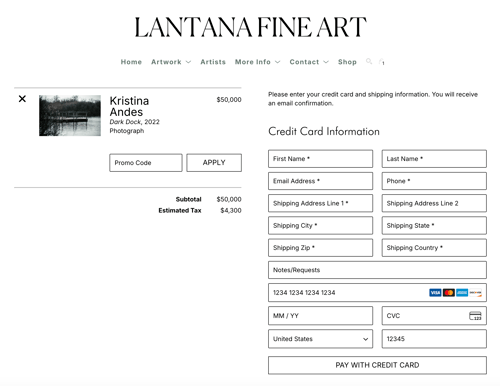Remove Kristina Andes item with X icon
The width and height of the screenshot is (500, 386).
click(22, 99)
